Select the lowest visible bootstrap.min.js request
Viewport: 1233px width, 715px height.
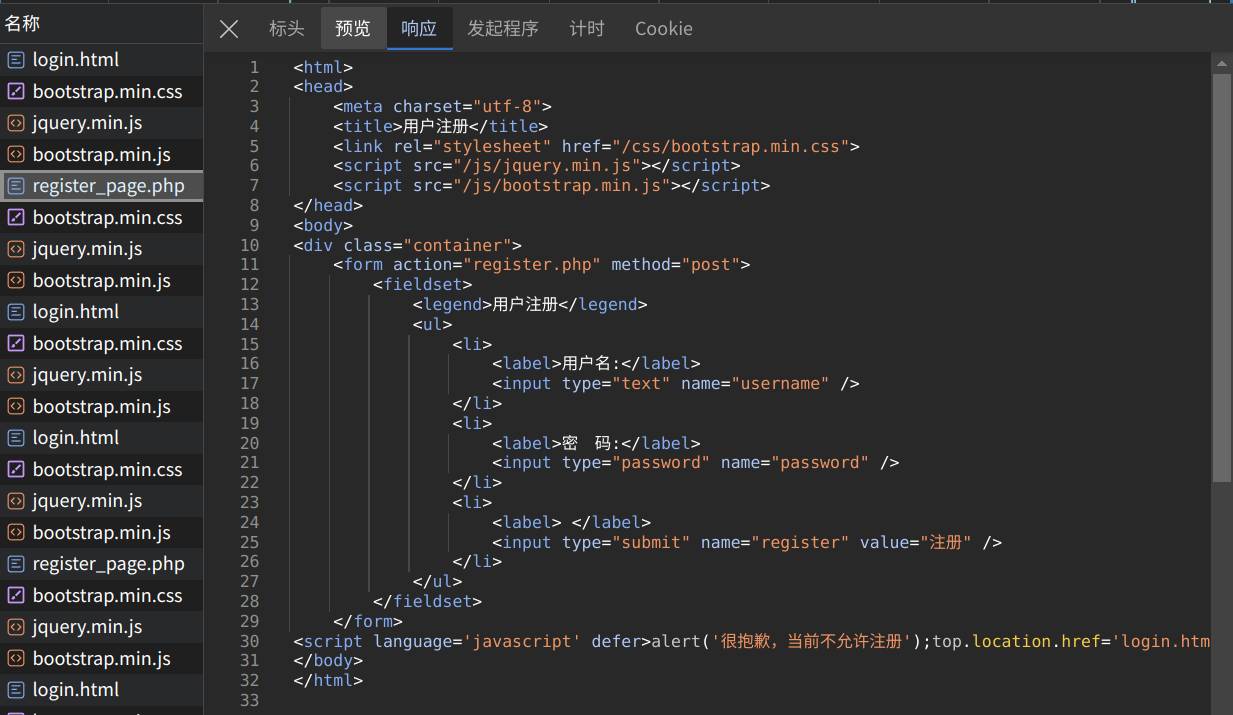pyautogui.click(x=101, y=659)
